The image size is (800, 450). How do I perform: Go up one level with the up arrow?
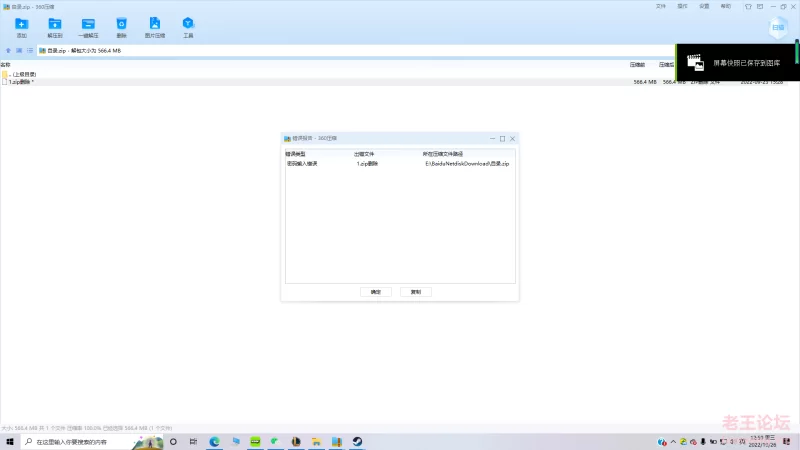(8, 51)
